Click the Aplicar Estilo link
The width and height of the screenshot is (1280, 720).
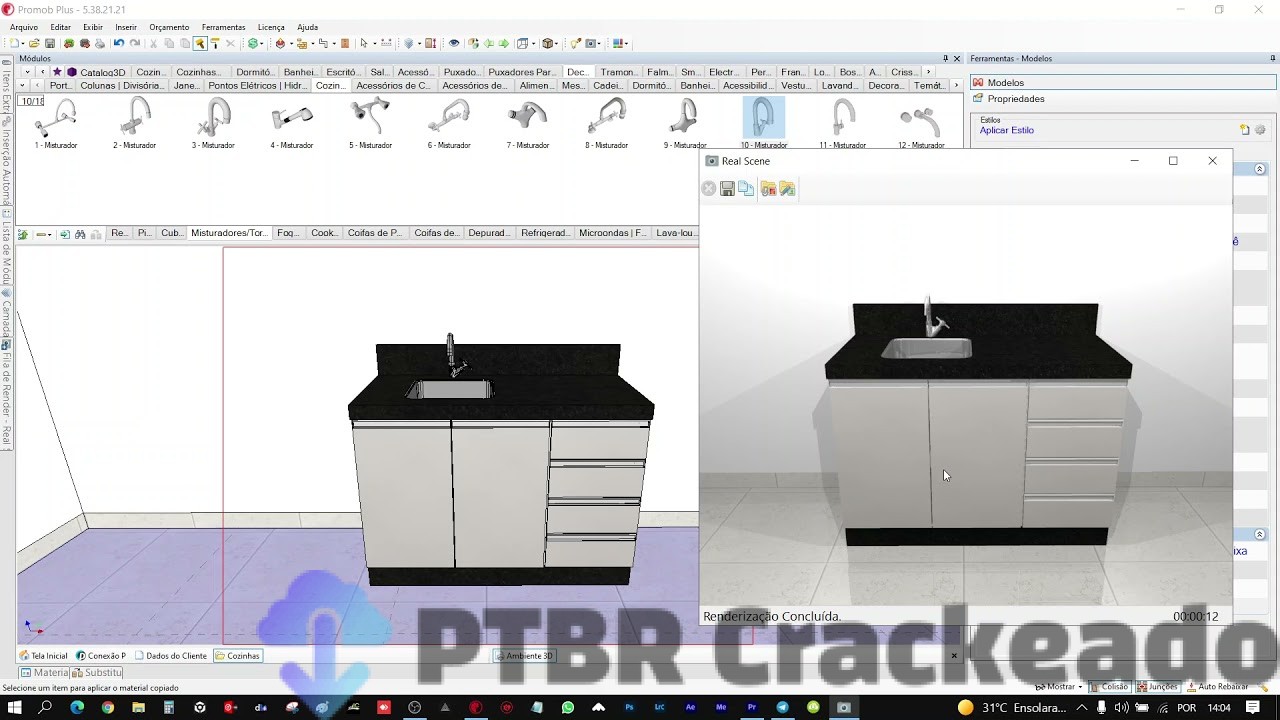(x=1006, y=130)
